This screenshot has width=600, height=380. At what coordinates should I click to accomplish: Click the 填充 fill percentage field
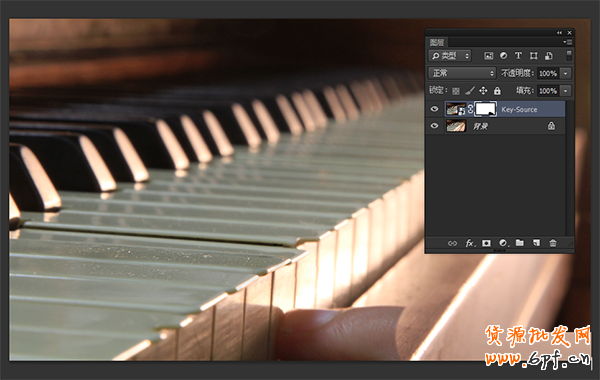pos(548,91)
